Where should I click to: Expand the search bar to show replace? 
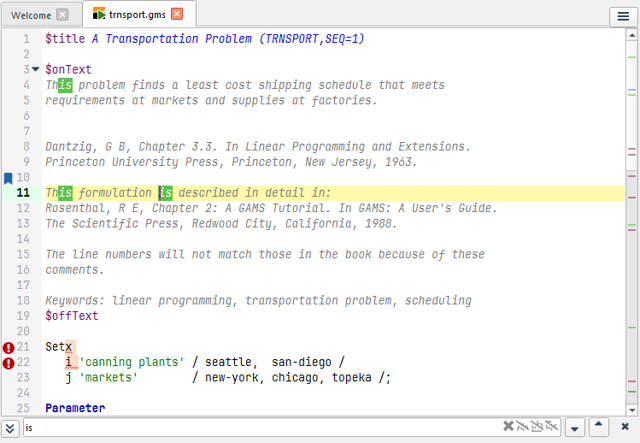coord(10,428)
